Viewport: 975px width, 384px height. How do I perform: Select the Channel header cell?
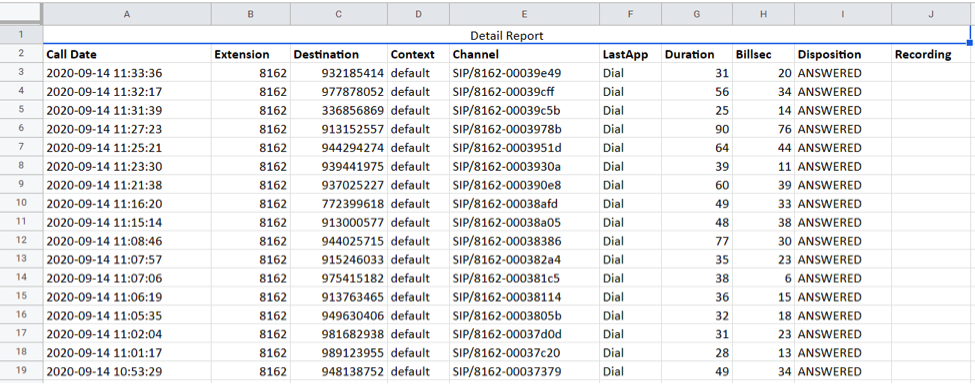[524, 54]
